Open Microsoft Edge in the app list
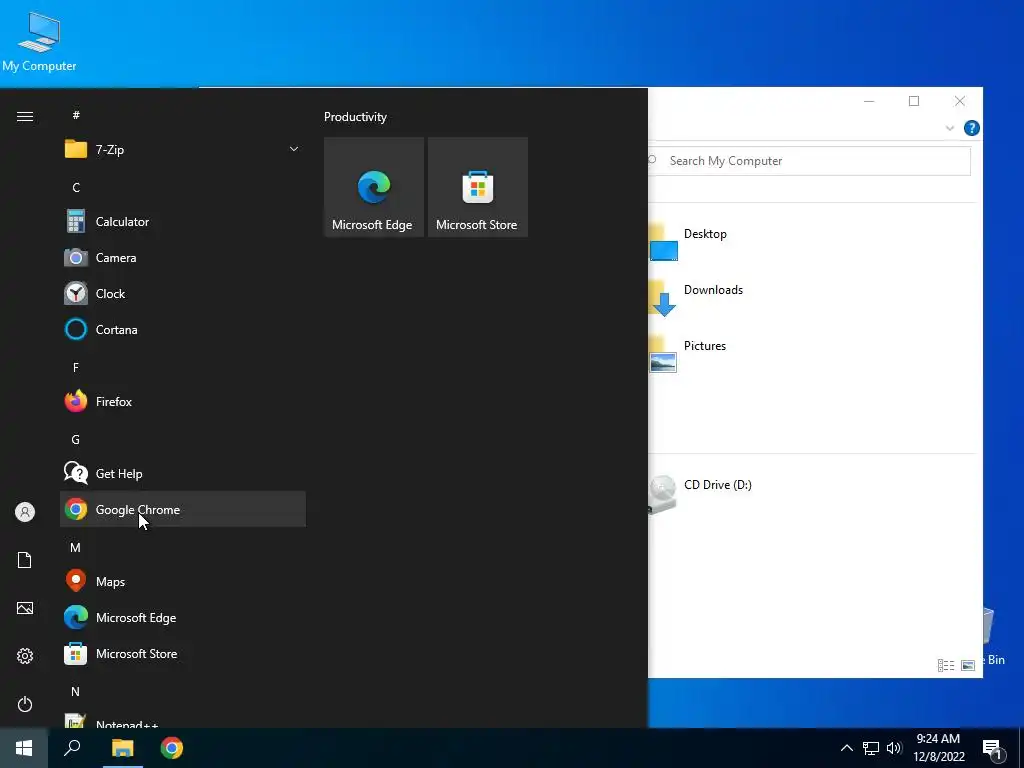 (183, 617)
